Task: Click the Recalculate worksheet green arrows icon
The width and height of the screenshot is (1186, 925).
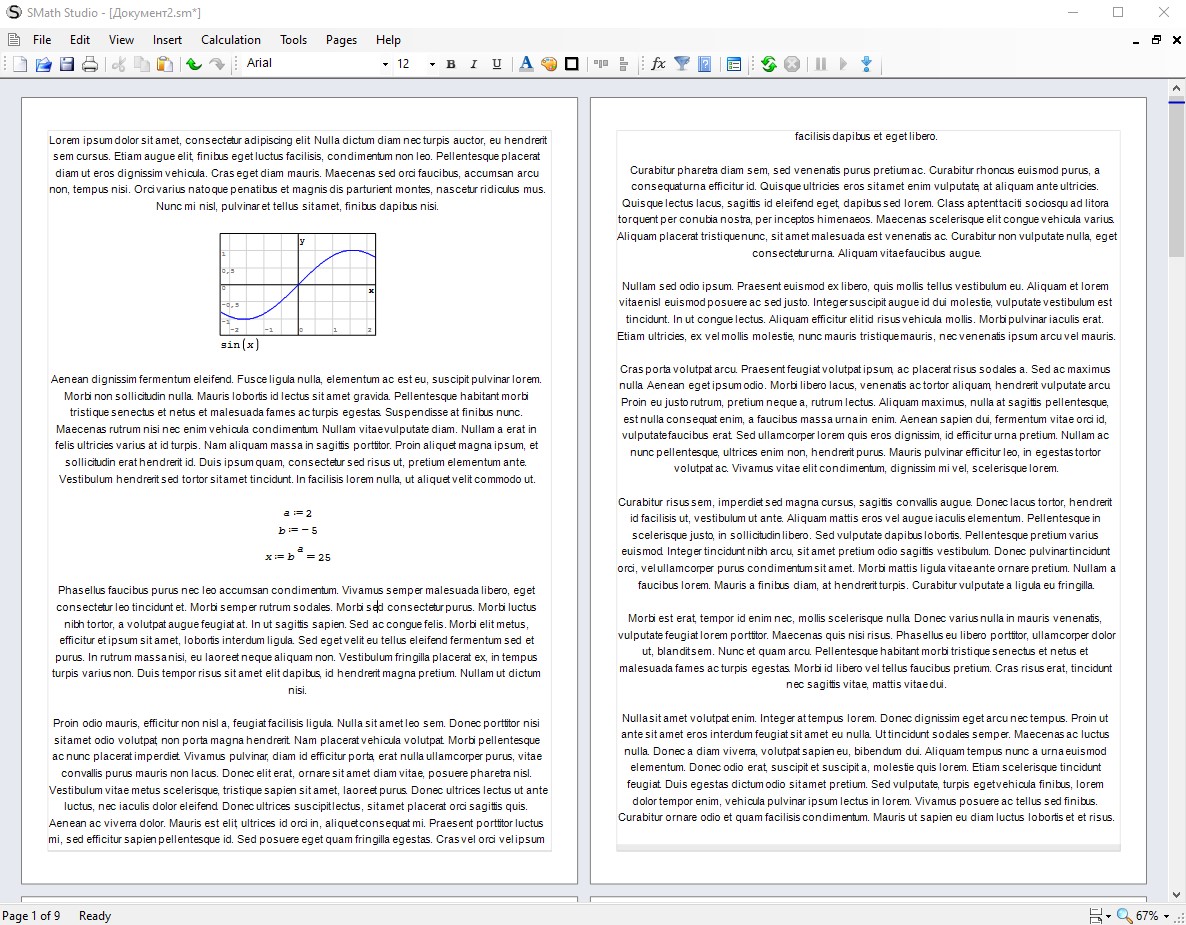Action: click(x=768, y=64)
